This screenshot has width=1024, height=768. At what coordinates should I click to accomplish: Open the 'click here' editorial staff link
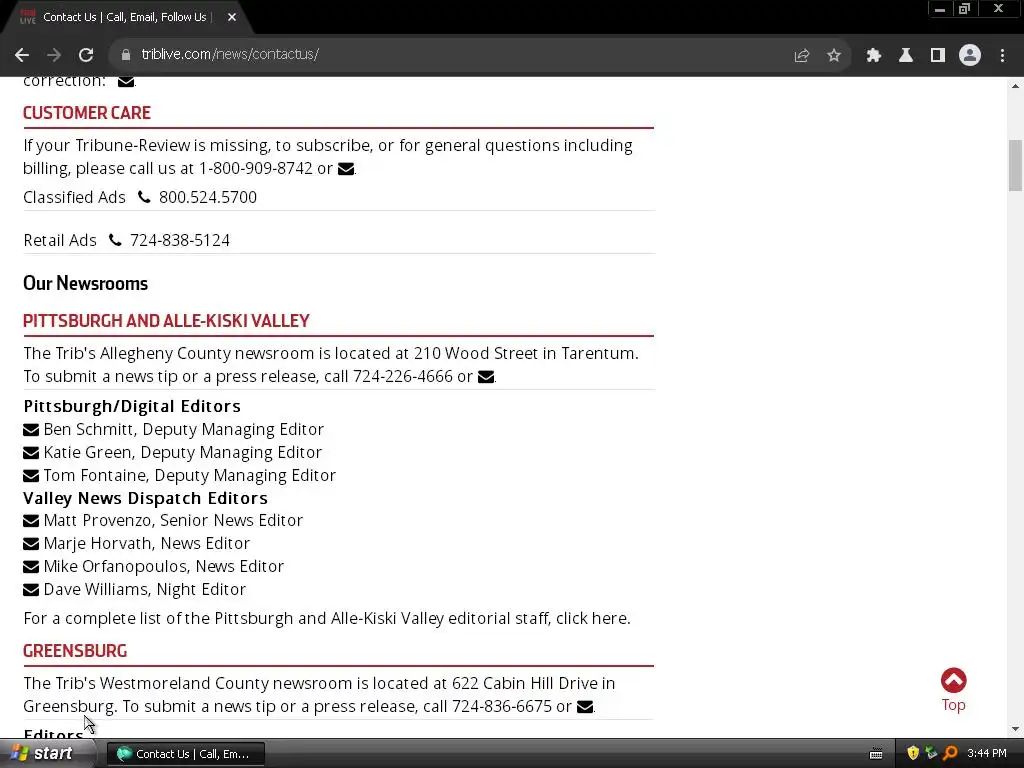pos(592,618)
